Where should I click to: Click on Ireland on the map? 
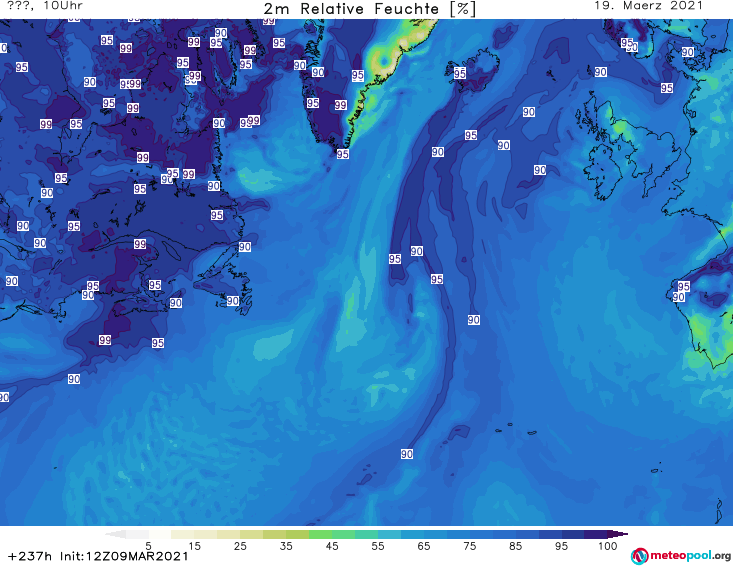(604, 171)
